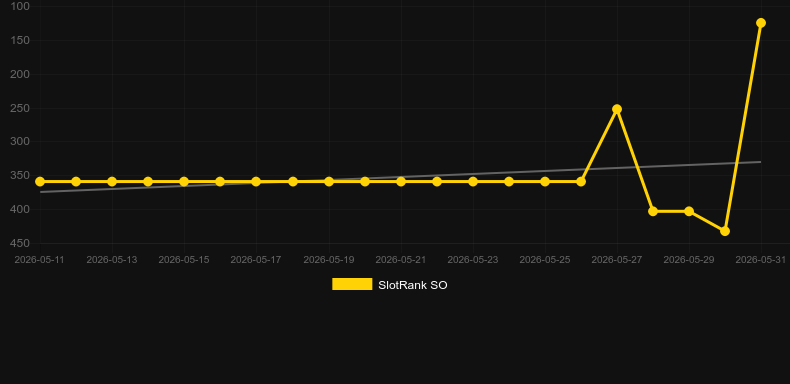Select the 2026-05-31 data point at the peak
The image size is (790, 384).
coord(761,23)
